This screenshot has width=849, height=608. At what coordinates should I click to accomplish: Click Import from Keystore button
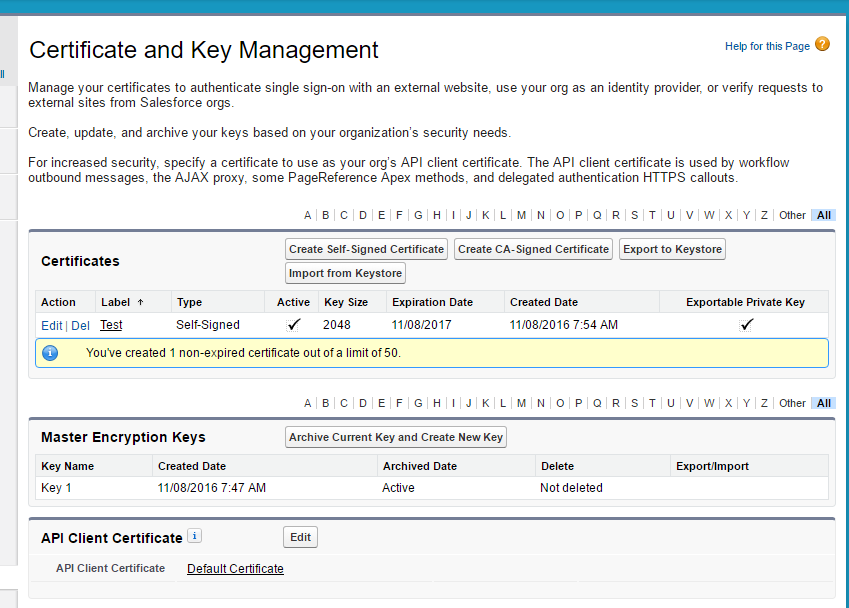345,273
